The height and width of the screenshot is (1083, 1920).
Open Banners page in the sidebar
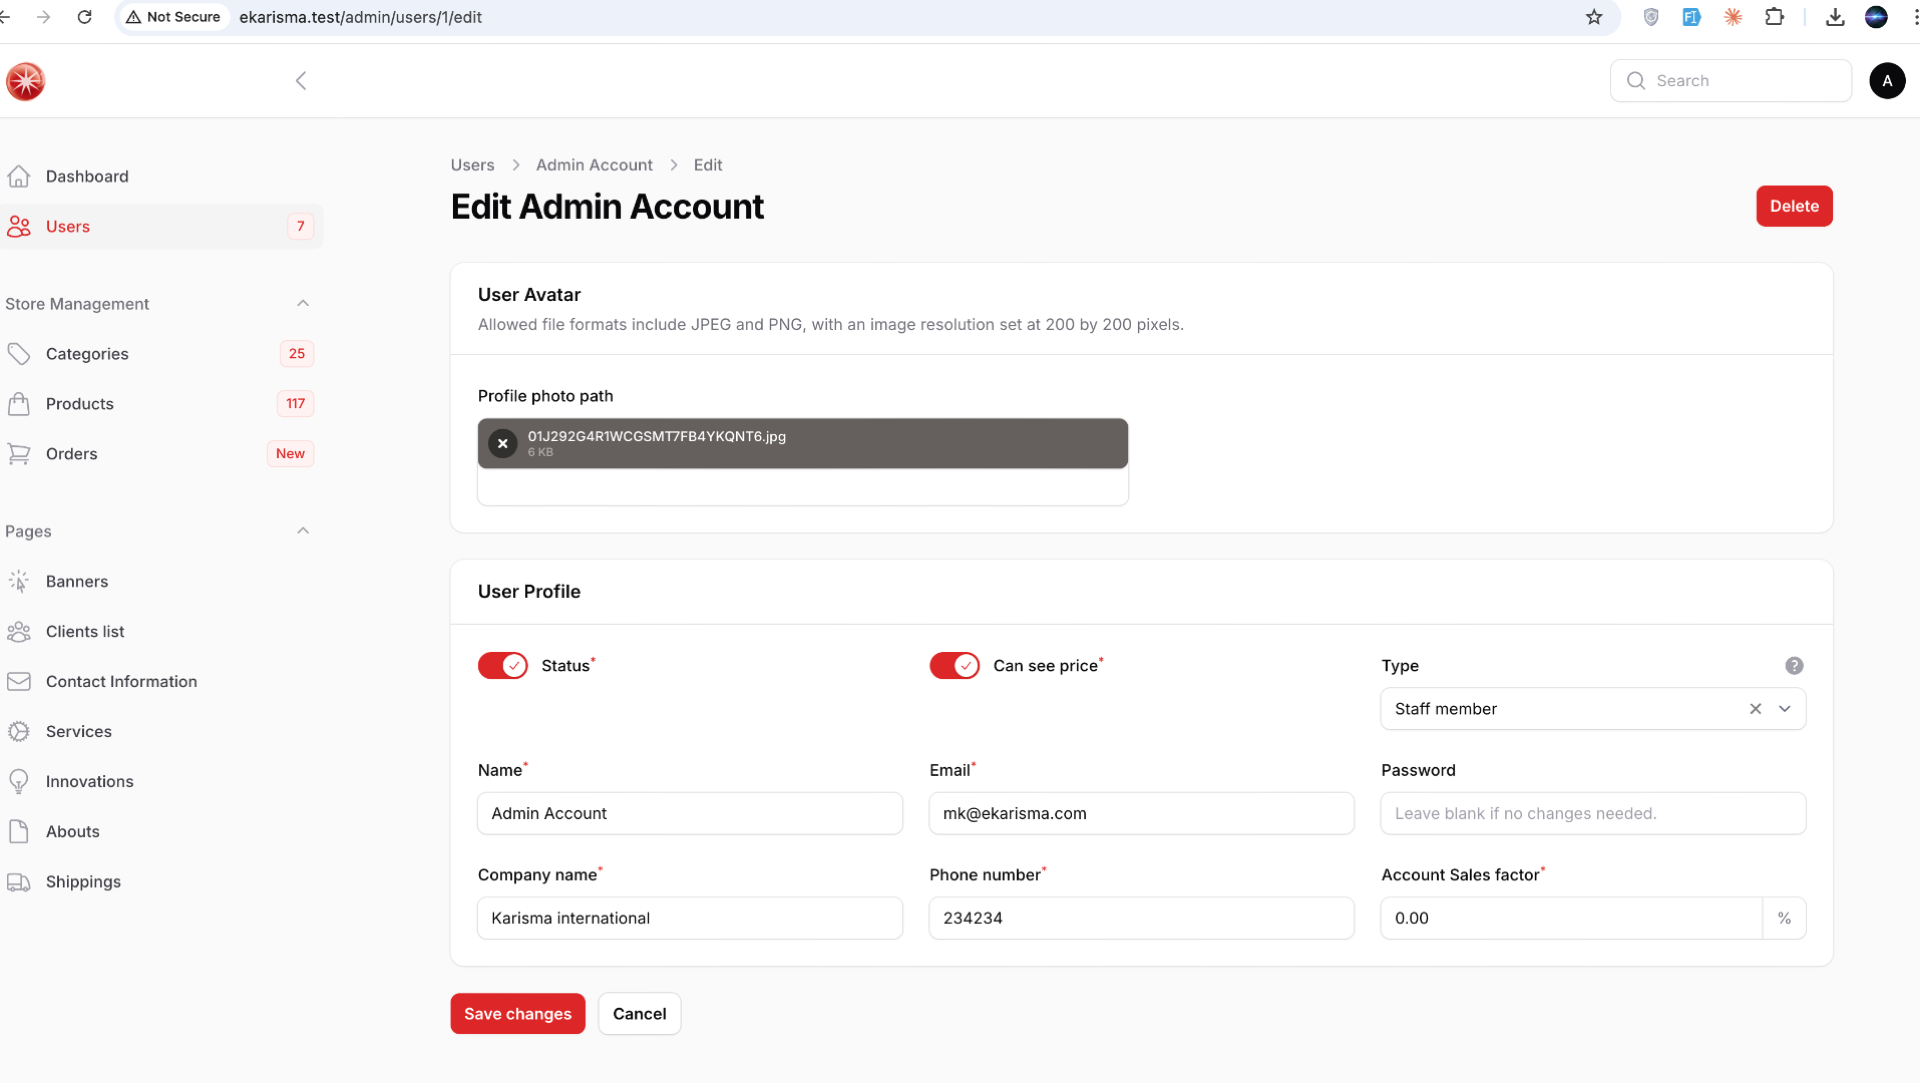pos(77,582)
